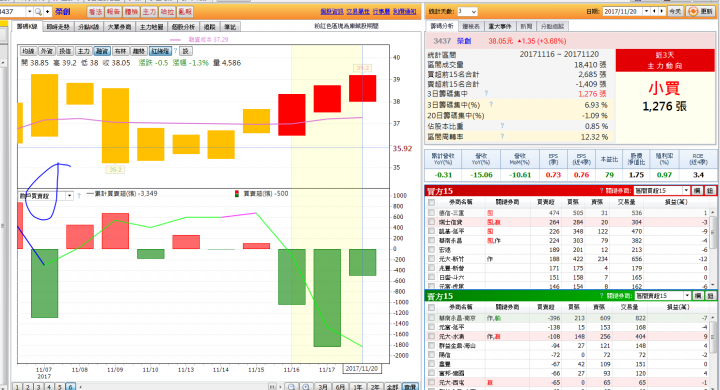The width and height of the screenshot is (720, 390).
Task: Switch to the 主力地圖 tab
Action: [x=152, y=27]
